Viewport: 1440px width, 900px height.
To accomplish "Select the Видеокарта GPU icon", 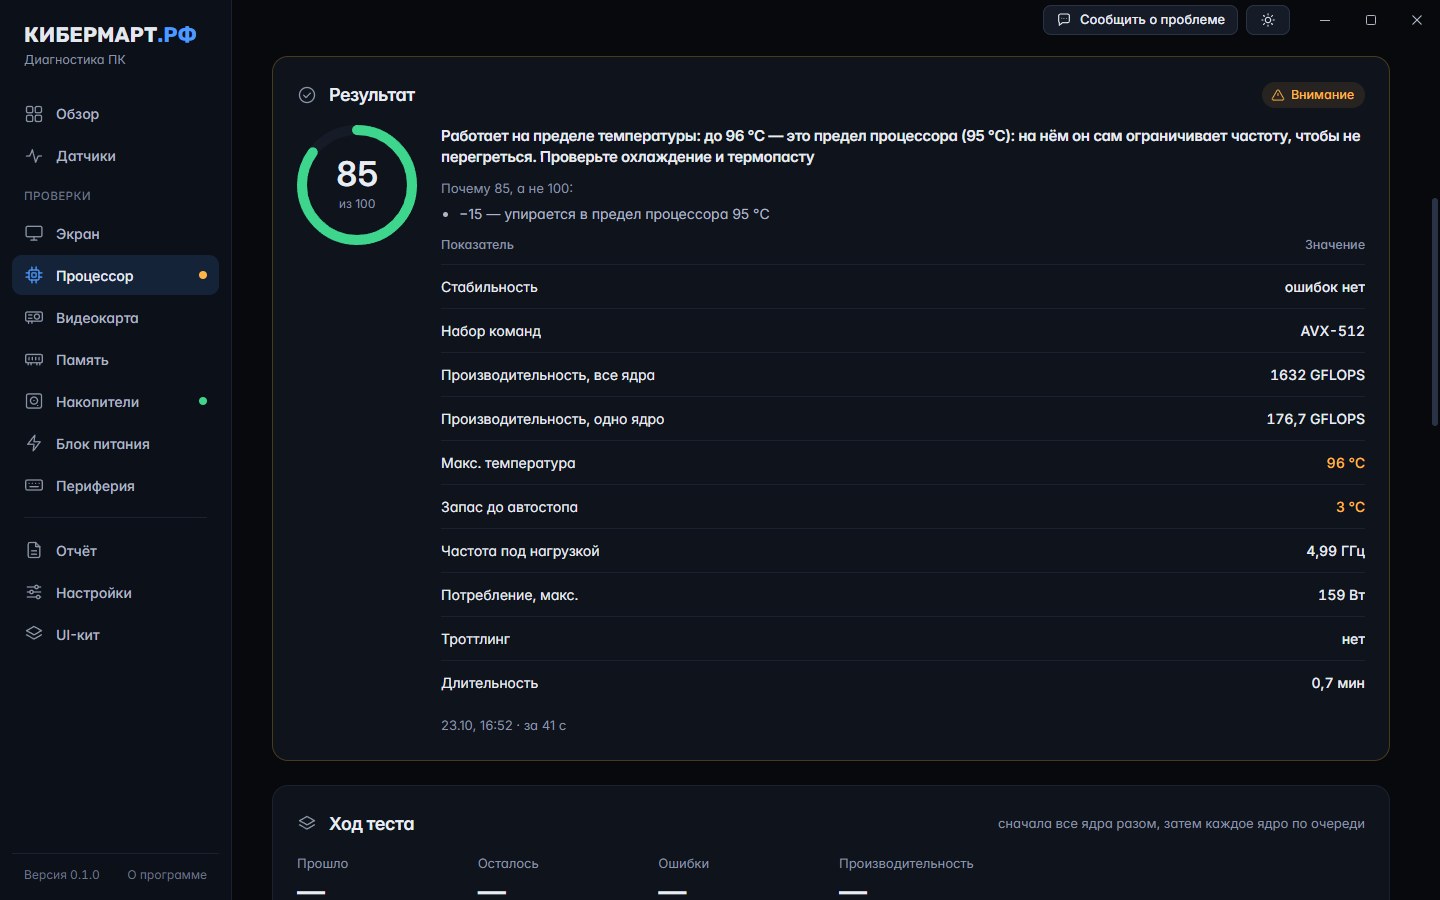I will [x=34, y=318].
